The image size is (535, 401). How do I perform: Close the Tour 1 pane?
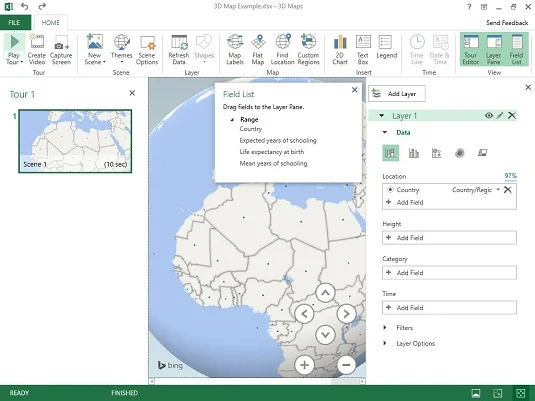tap(132, 93)
